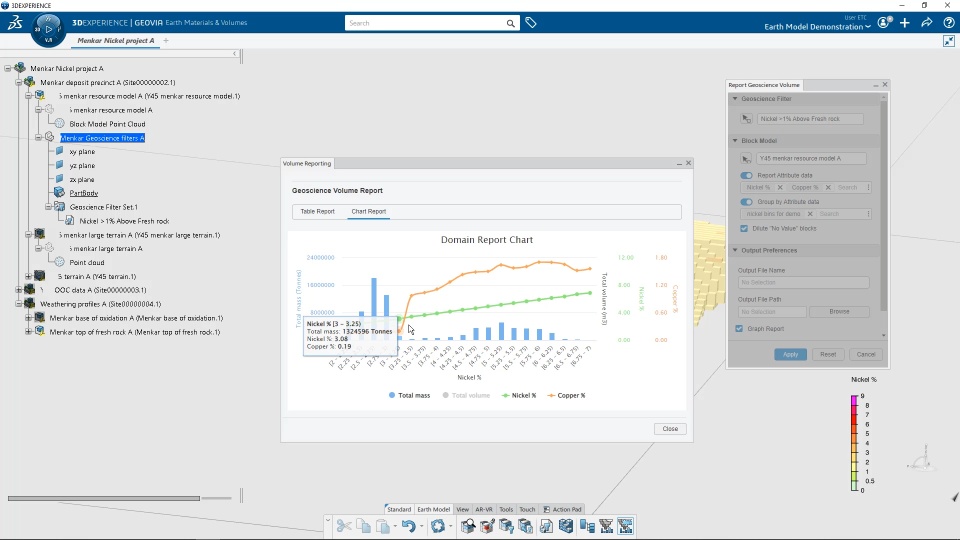Viewport: 960px width, 540px height.
Task: Open the help question mark icon
Action: [948, 23]
